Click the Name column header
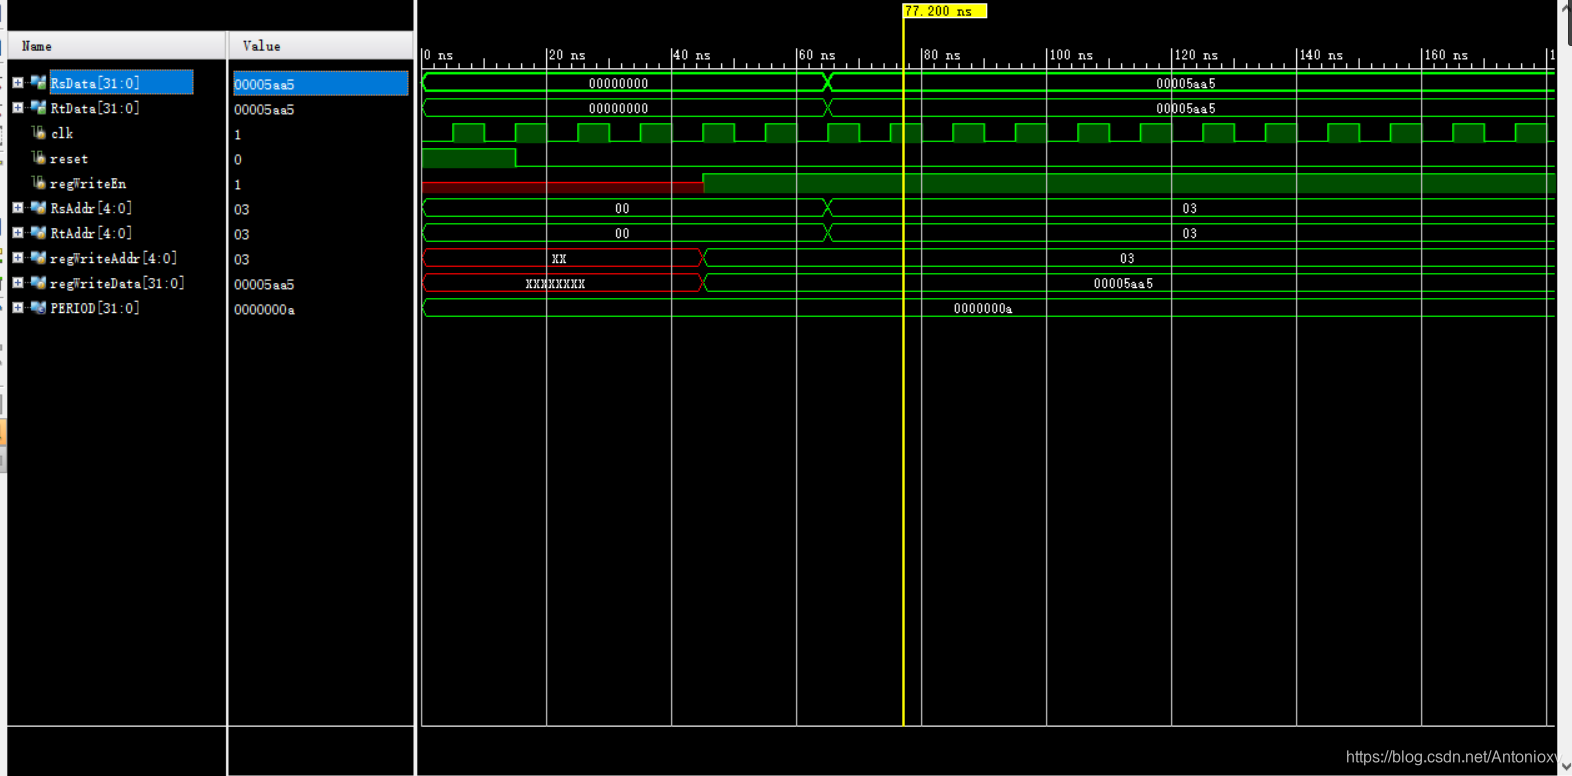This screenshot has height=776, width=1572. 117,46
